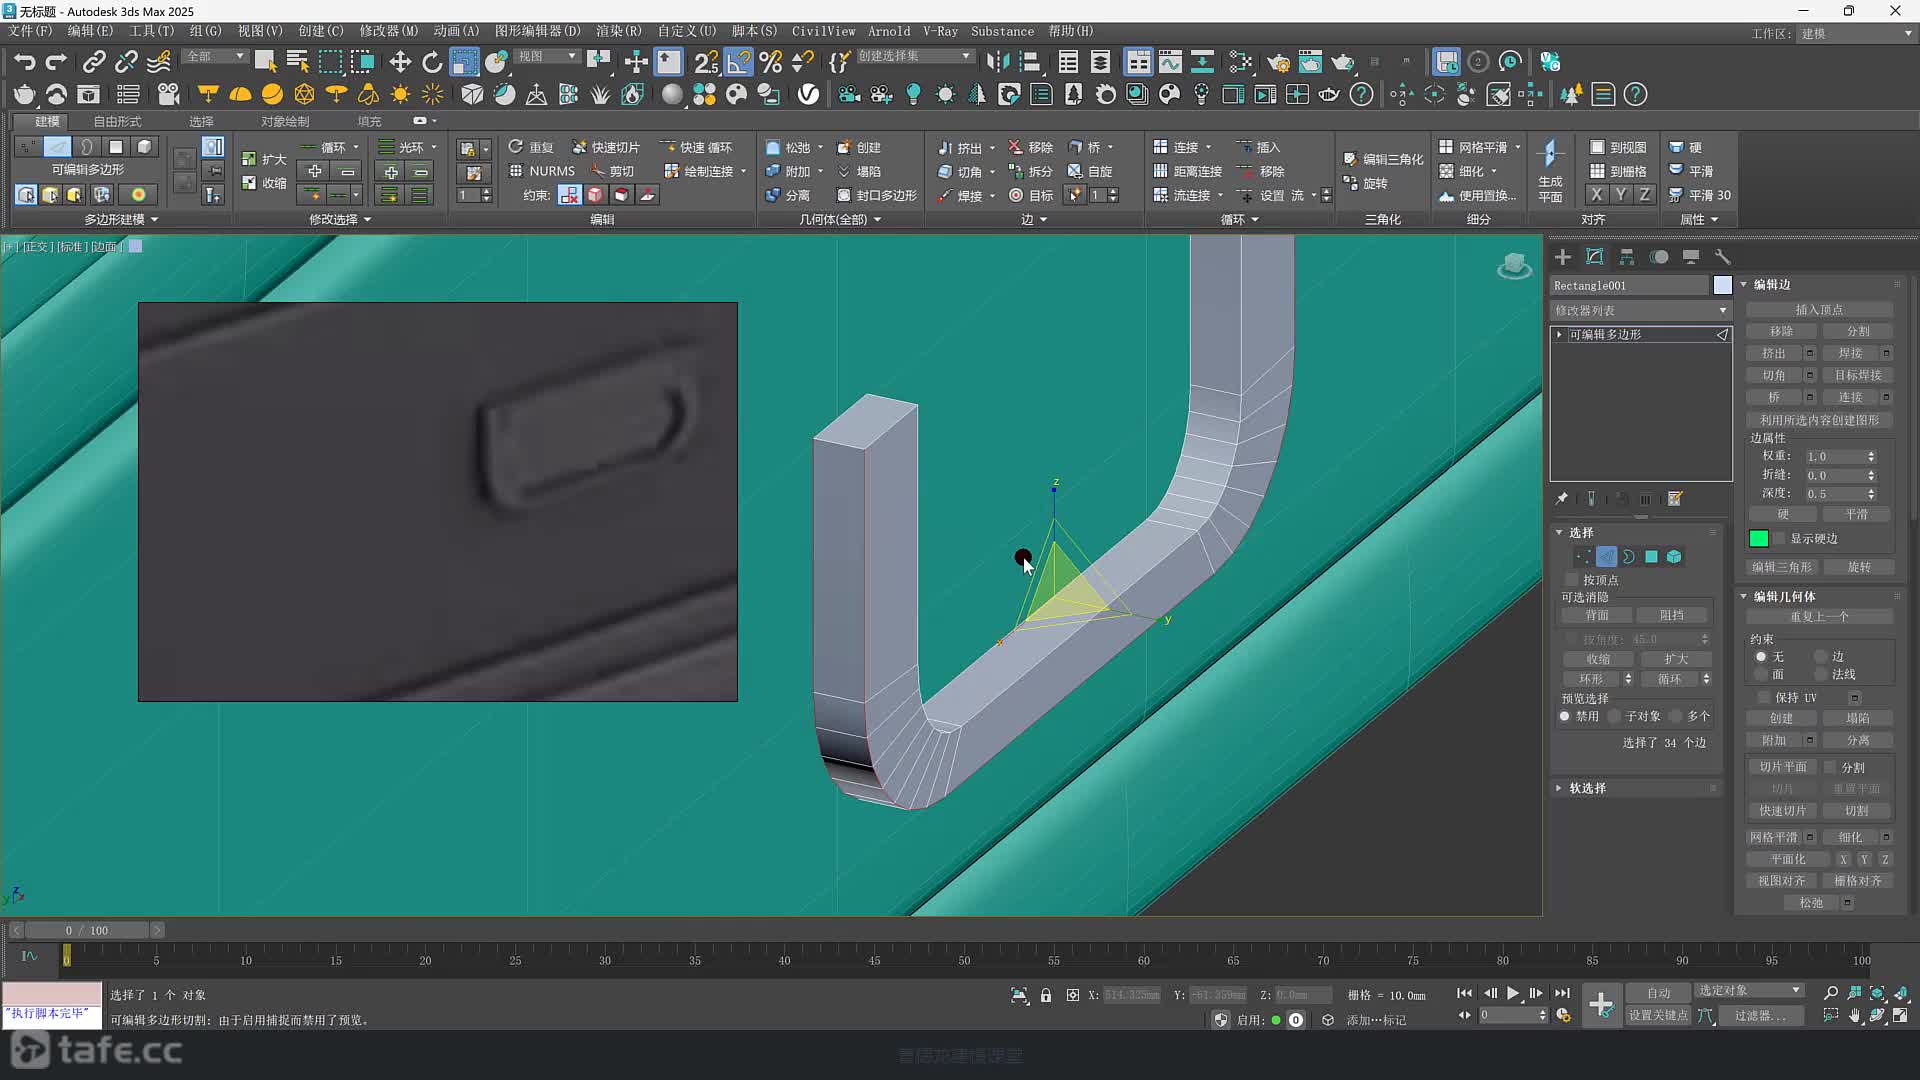
Task: Check the Split checkbox beside Slice Plane
Action: (1830, 767)
